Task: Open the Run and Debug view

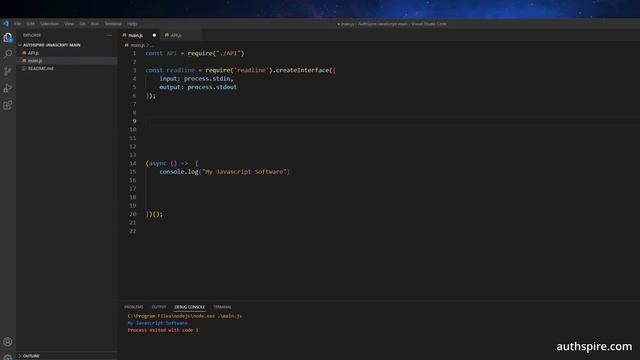Action: (7, 88)
